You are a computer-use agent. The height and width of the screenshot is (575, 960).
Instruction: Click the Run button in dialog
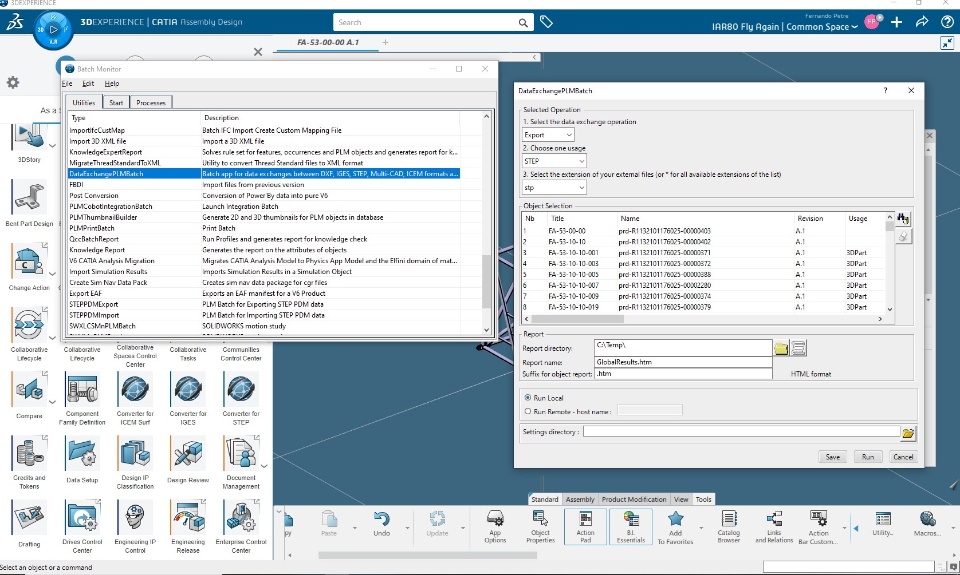point(868,457)
